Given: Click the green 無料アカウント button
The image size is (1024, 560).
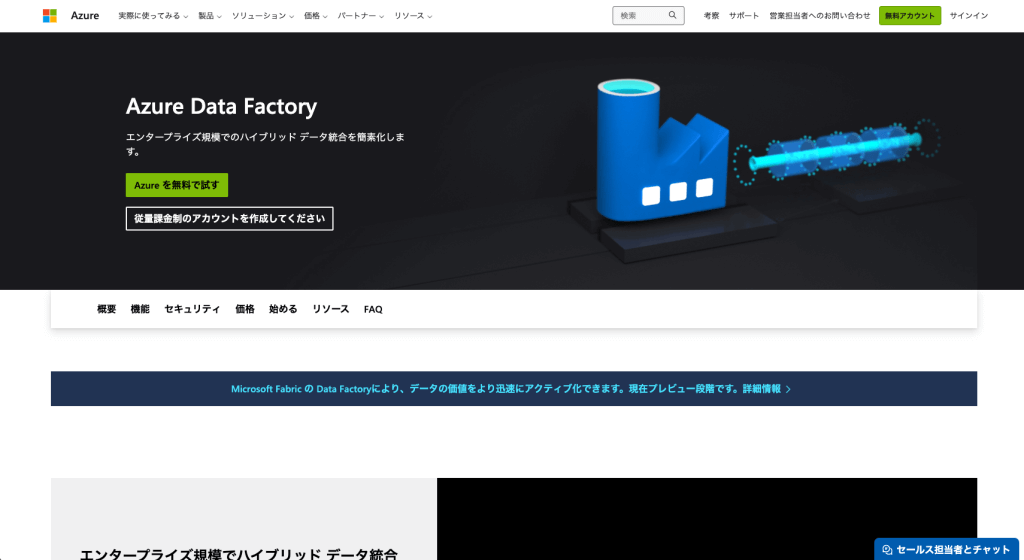Looking at the screenshot, I should (x=910, y=16).
